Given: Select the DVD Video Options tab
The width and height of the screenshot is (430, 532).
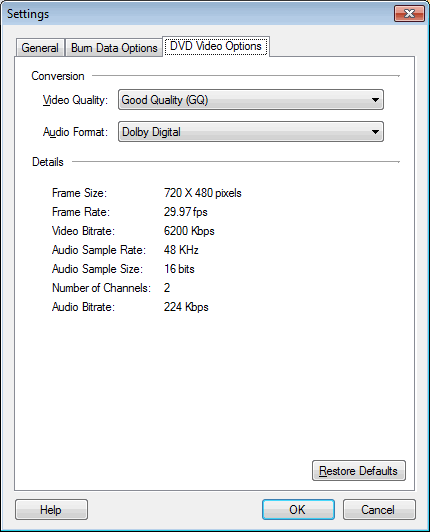Looking at the screenshot, I should [216, 46].
